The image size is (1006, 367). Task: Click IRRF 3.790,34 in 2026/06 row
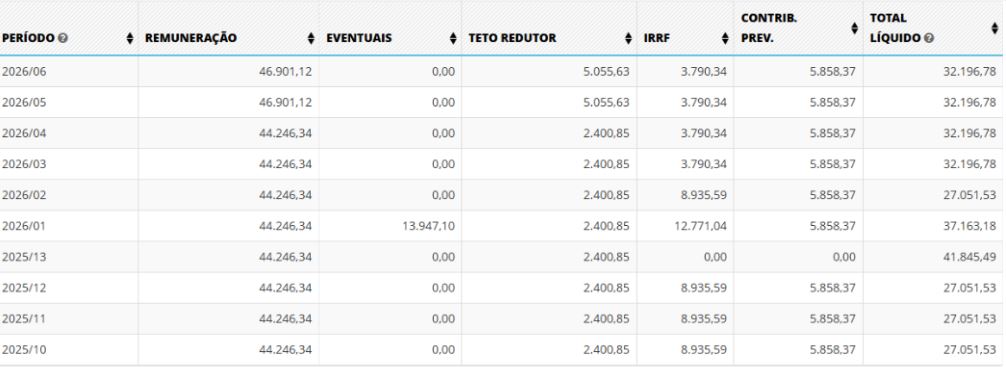pos(704,72)
